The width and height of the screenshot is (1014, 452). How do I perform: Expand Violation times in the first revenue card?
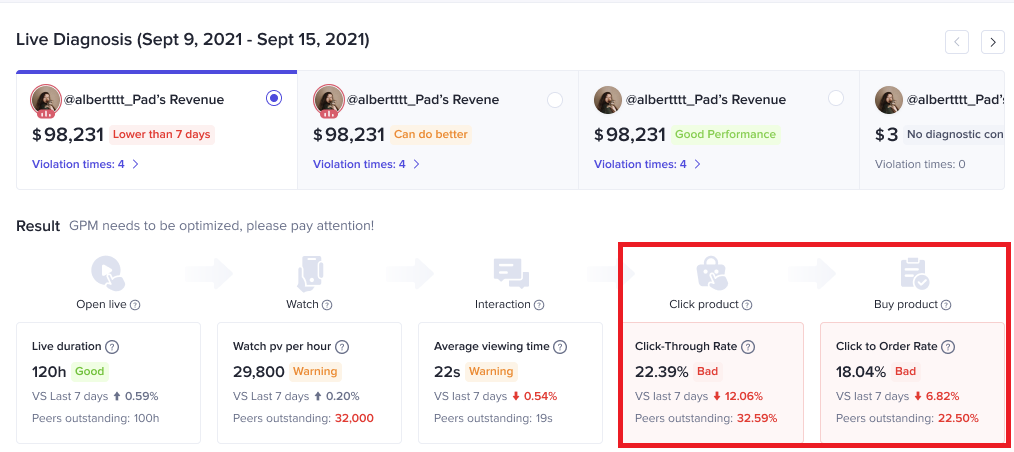[x=85, y=164]
